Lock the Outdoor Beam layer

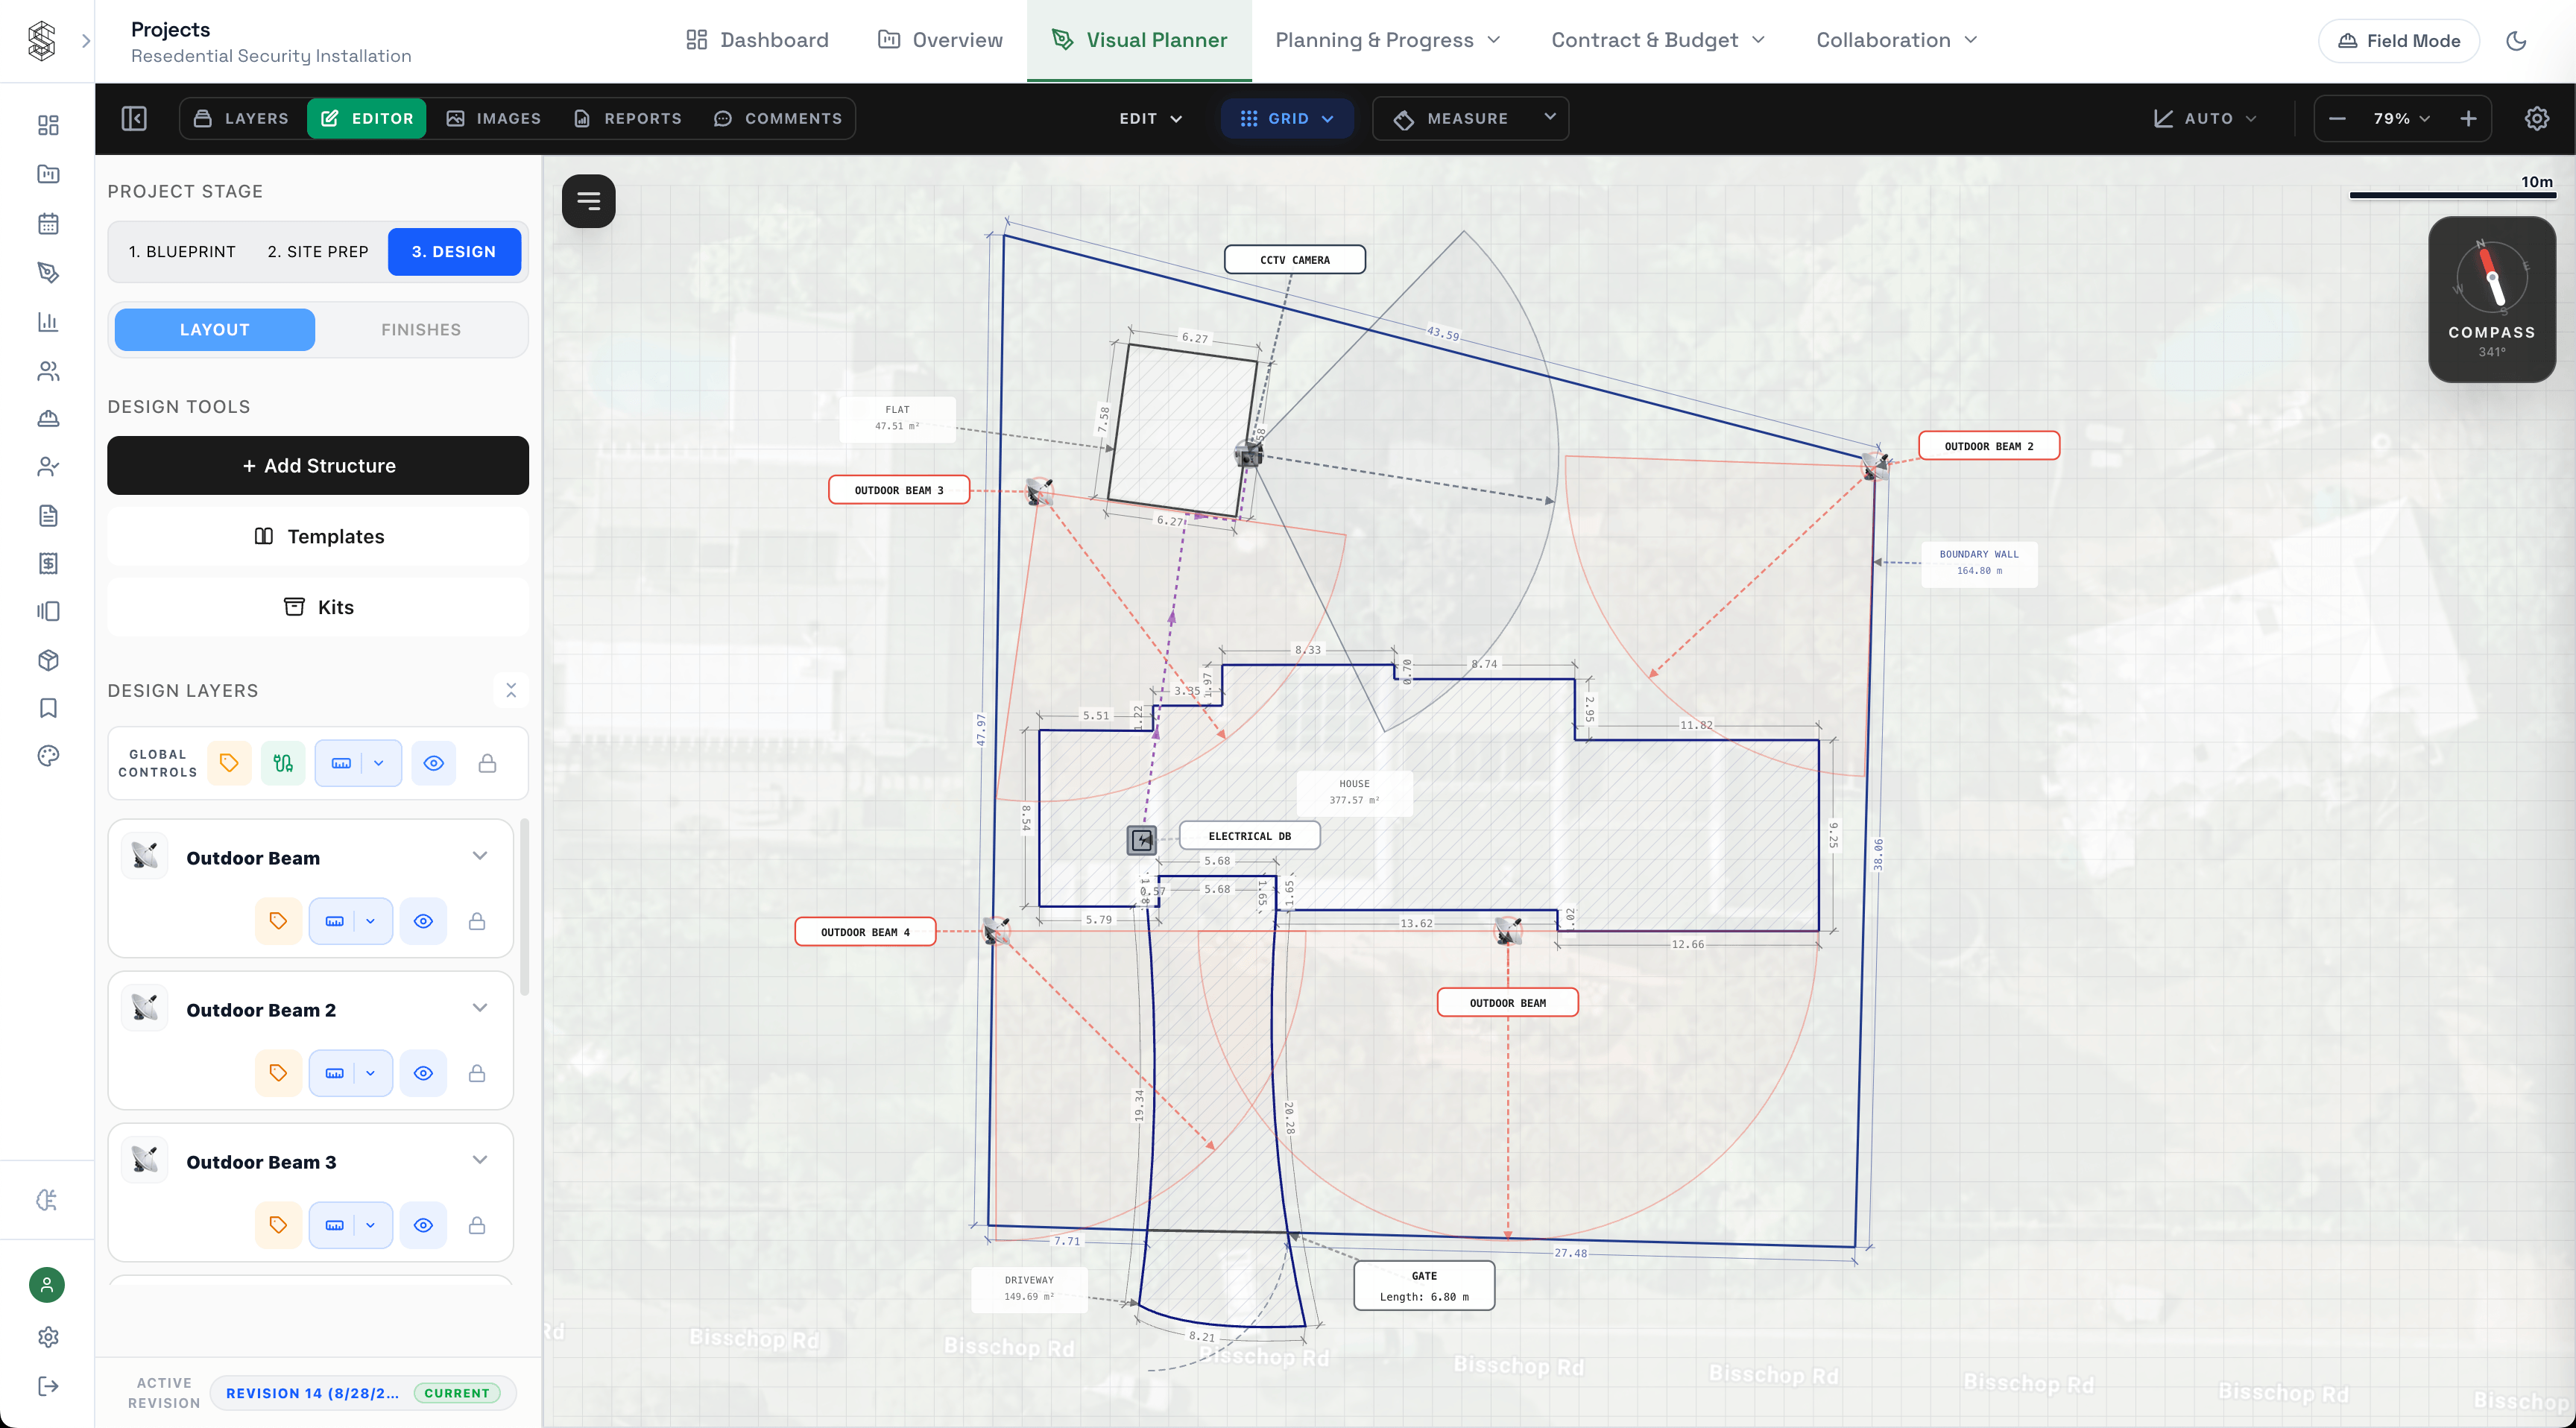(x=477, y=921)
